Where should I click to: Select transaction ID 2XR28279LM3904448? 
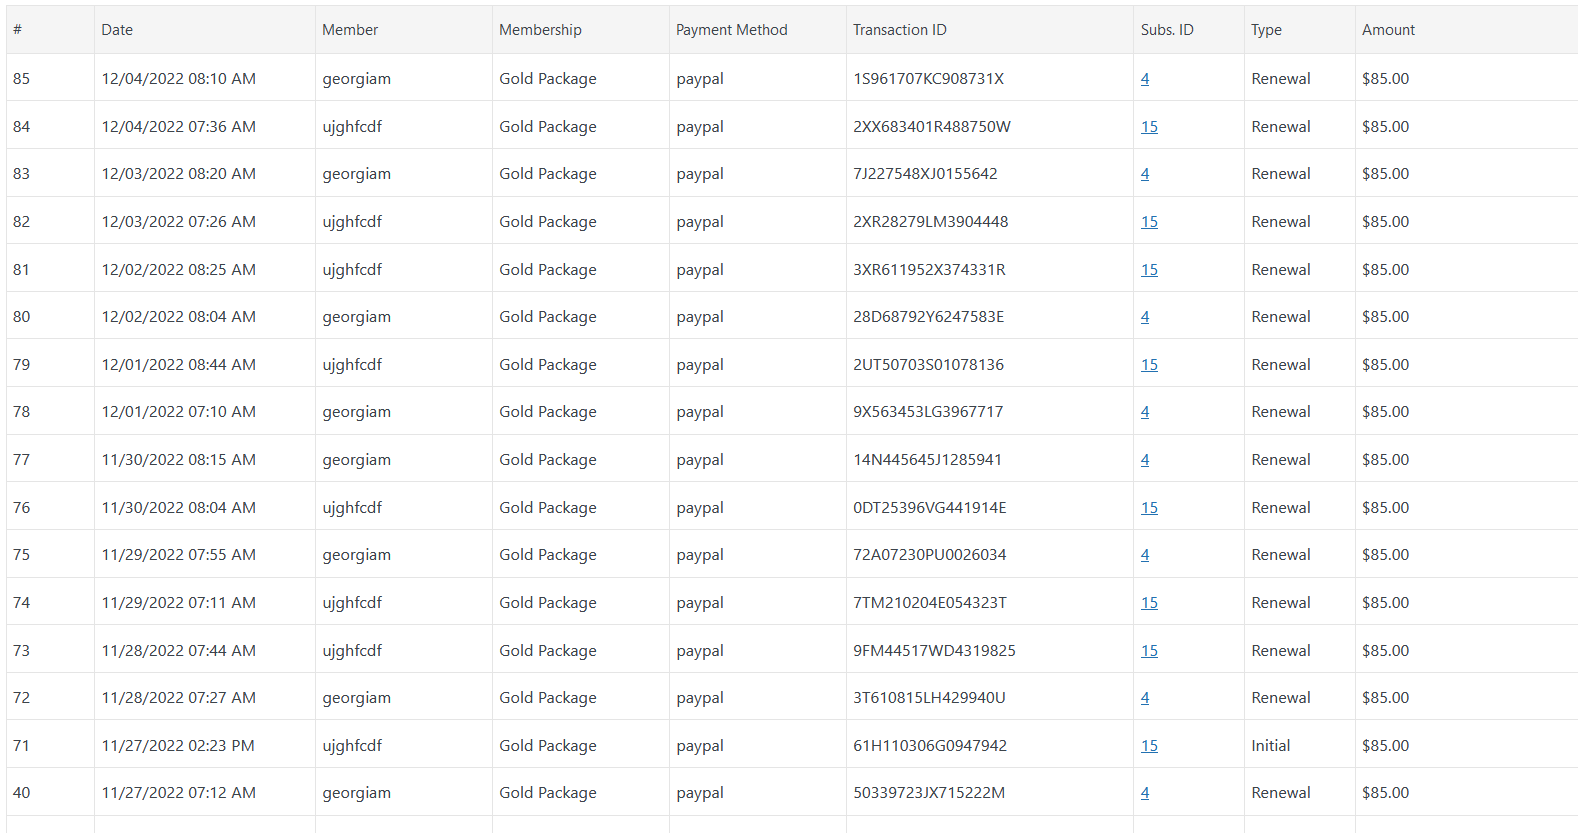[930, 222]
